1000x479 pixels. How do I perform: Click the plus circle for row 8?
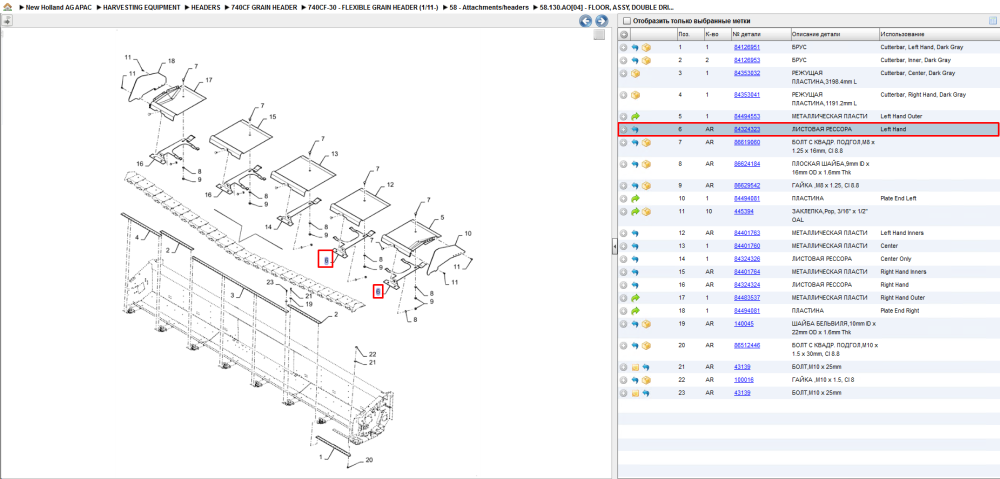click(624, 164)
